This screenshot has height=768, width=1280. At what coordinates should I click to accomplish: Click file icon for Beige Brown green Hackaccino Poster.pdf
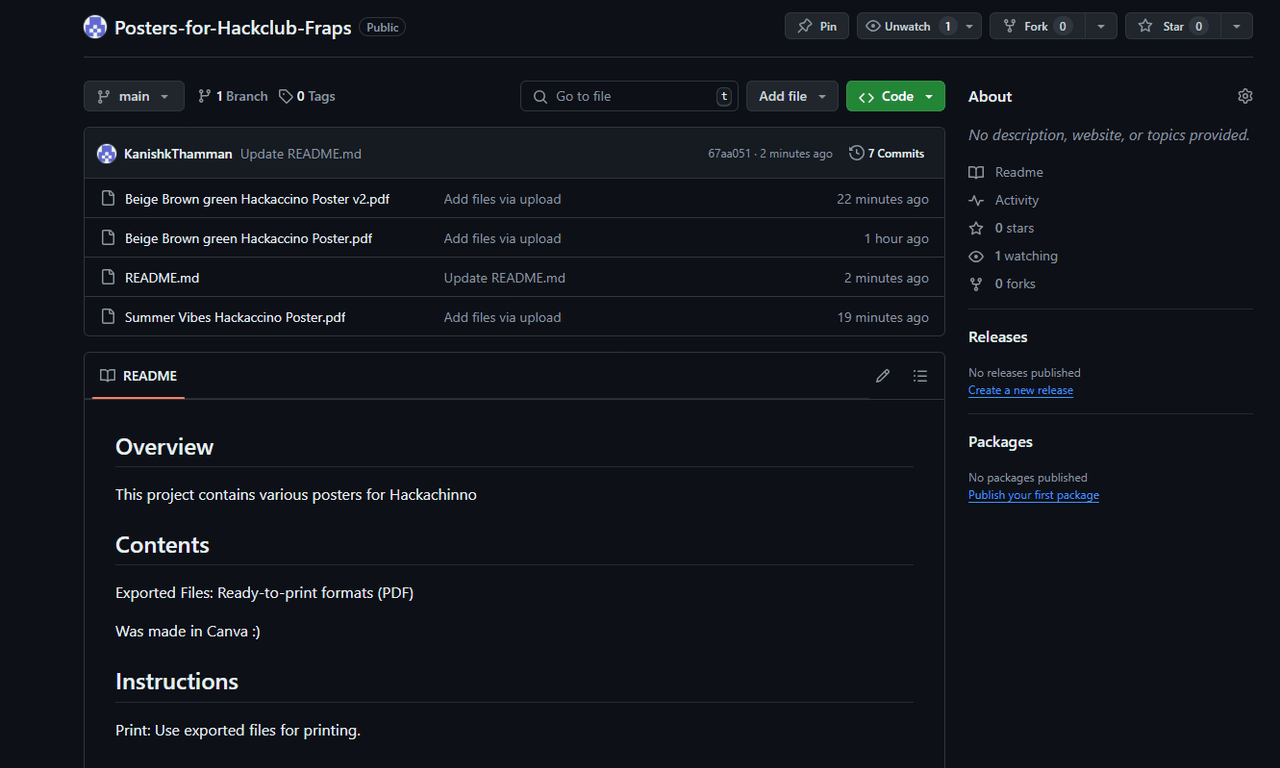click(x=109, y=238)
